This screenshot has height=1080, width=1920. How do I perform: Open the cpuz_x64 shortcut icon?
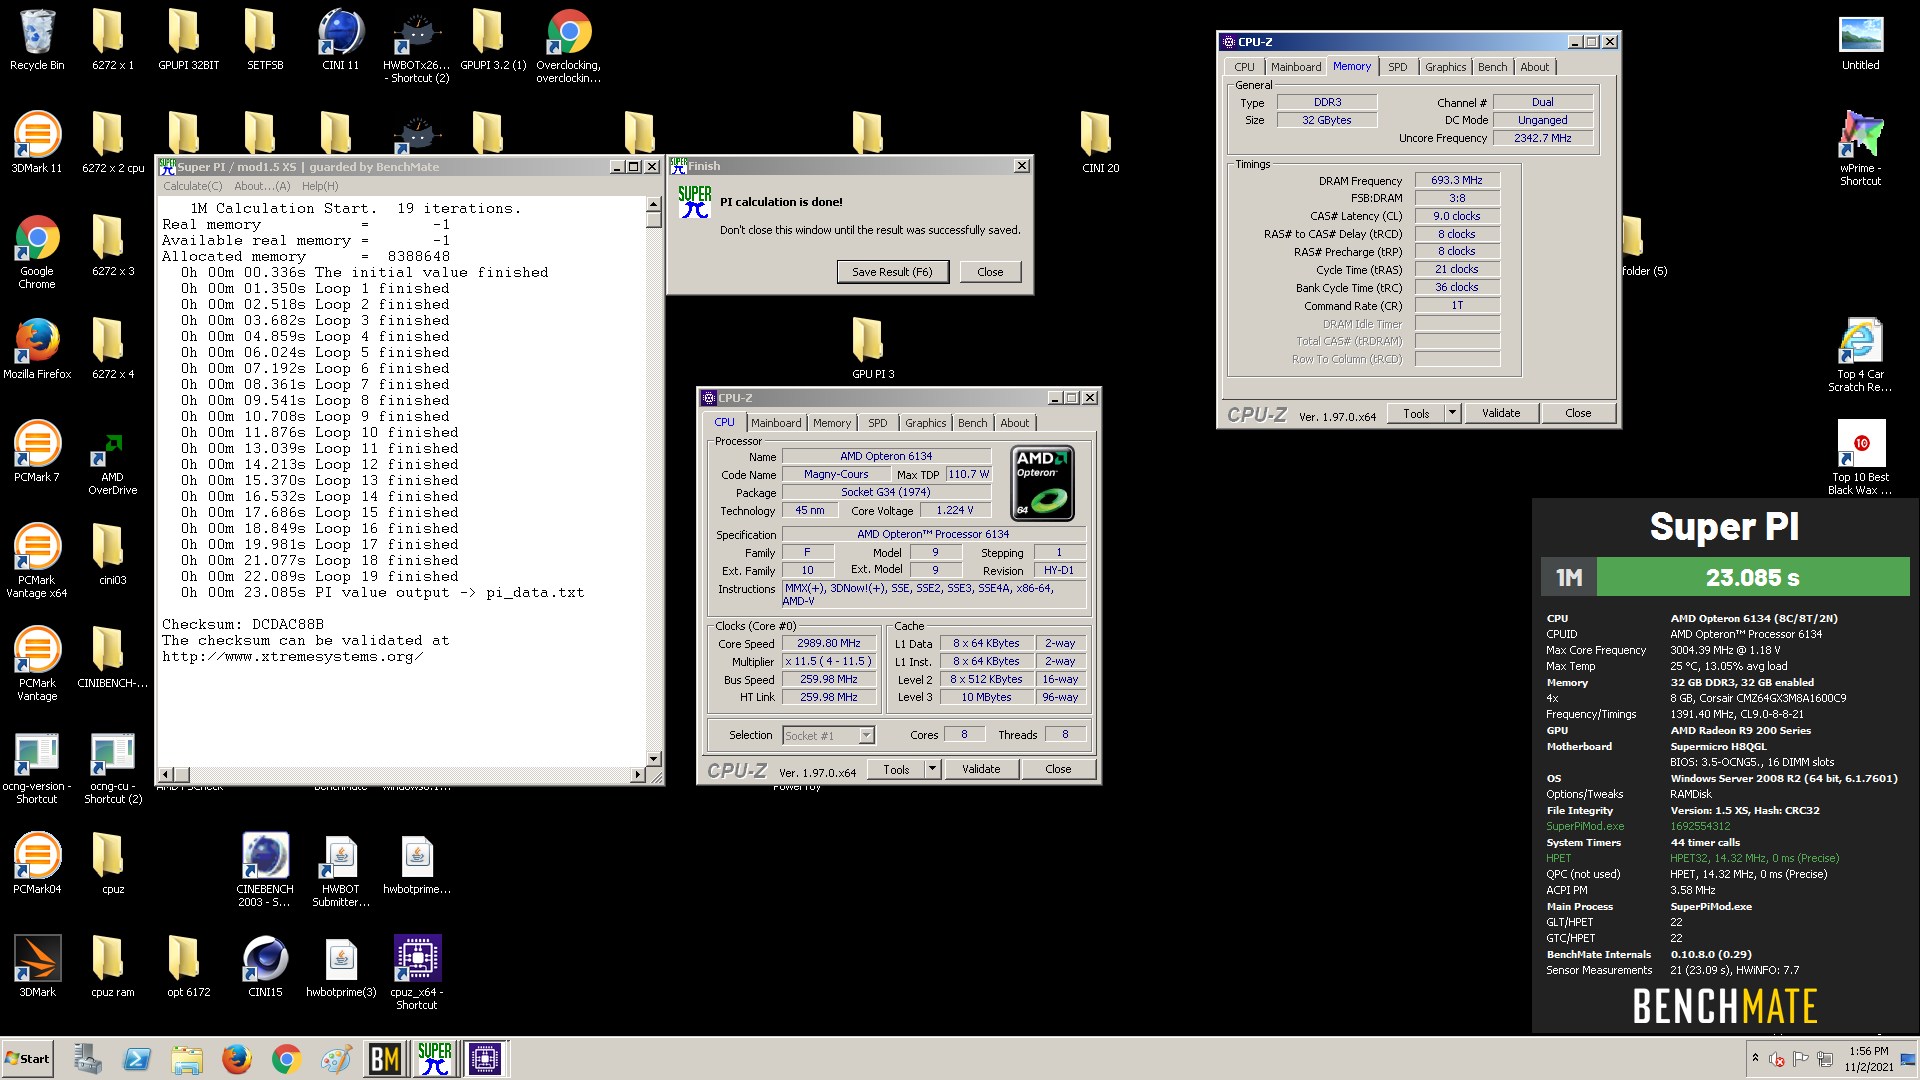tap(417, 974)
